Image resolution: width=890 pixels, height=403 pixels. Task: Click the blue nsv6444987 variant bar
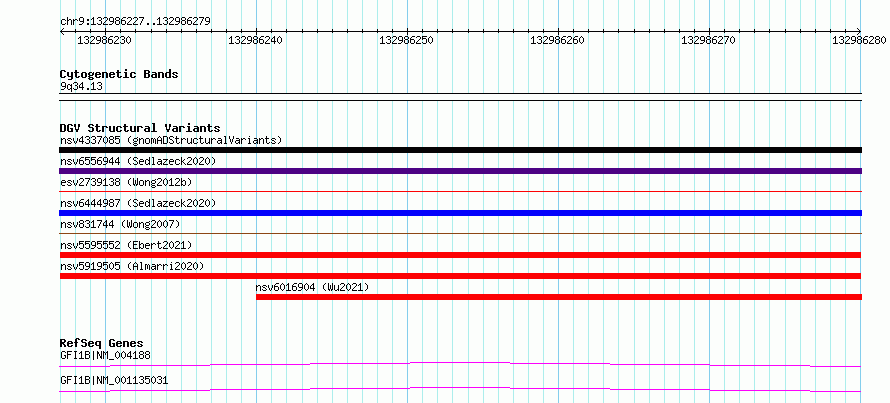click(460, 213)
